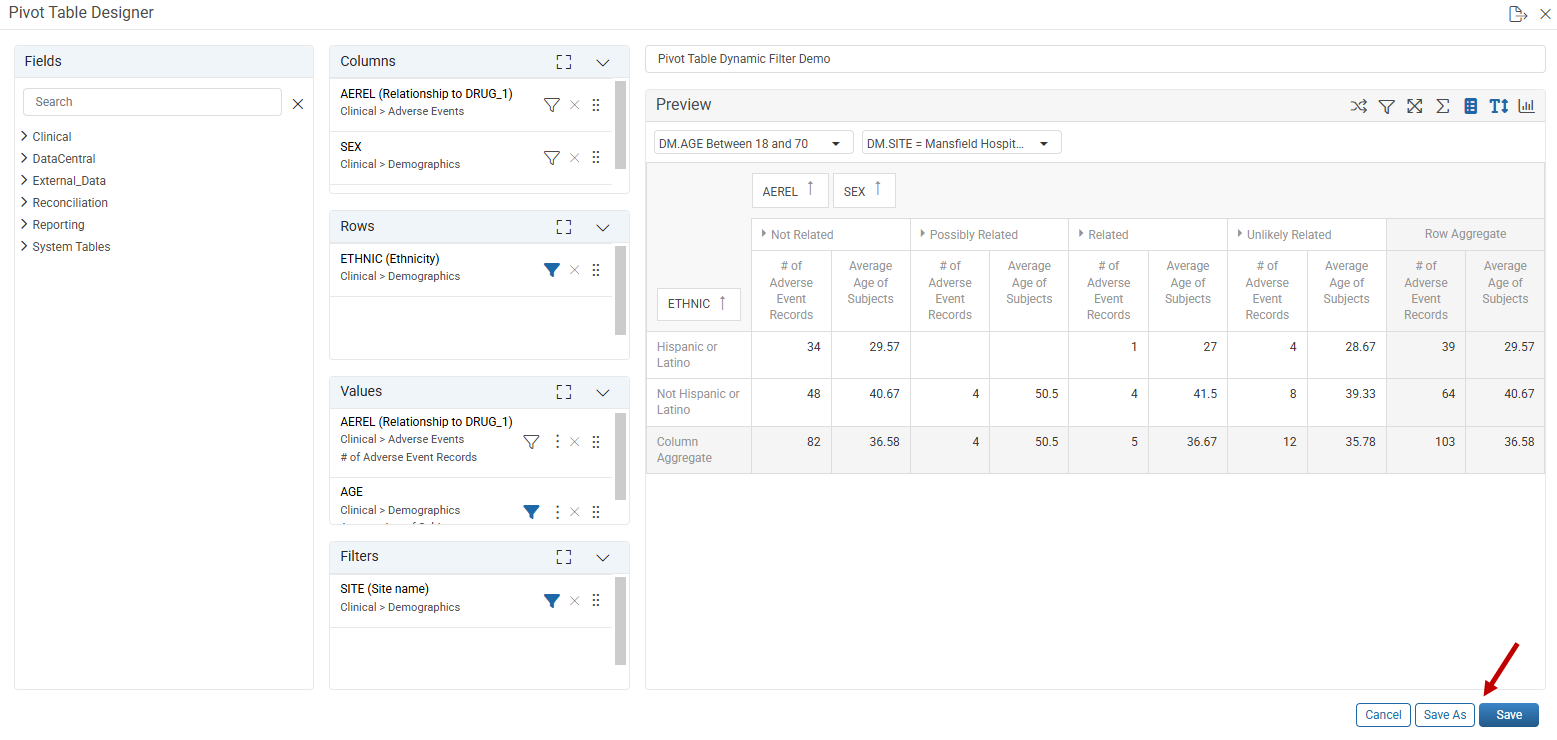
Task: Collapse the Columns panel with the chevron
Action: [x=603, y=62]
